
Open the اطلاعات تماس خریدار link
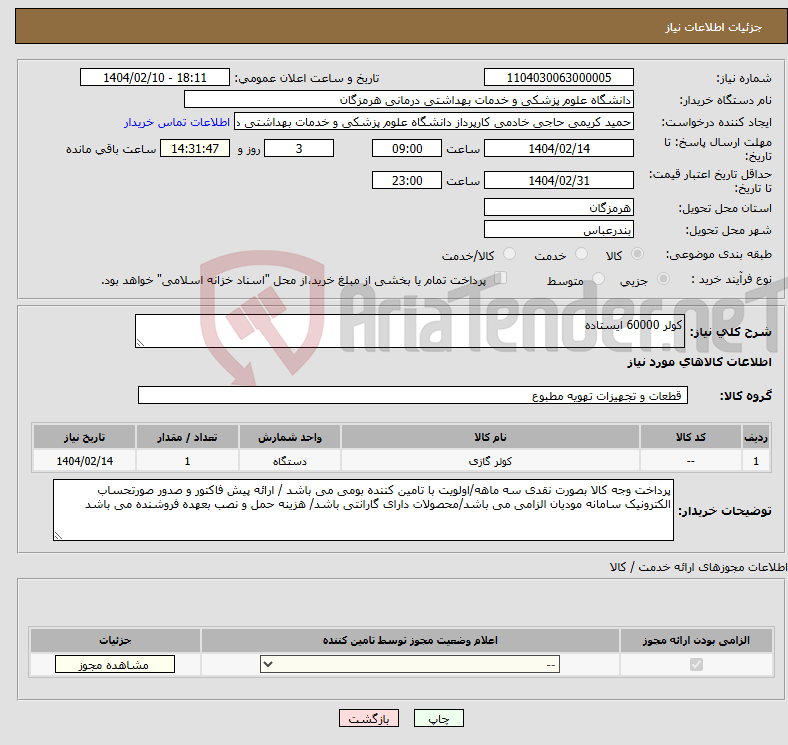[177, 121]
